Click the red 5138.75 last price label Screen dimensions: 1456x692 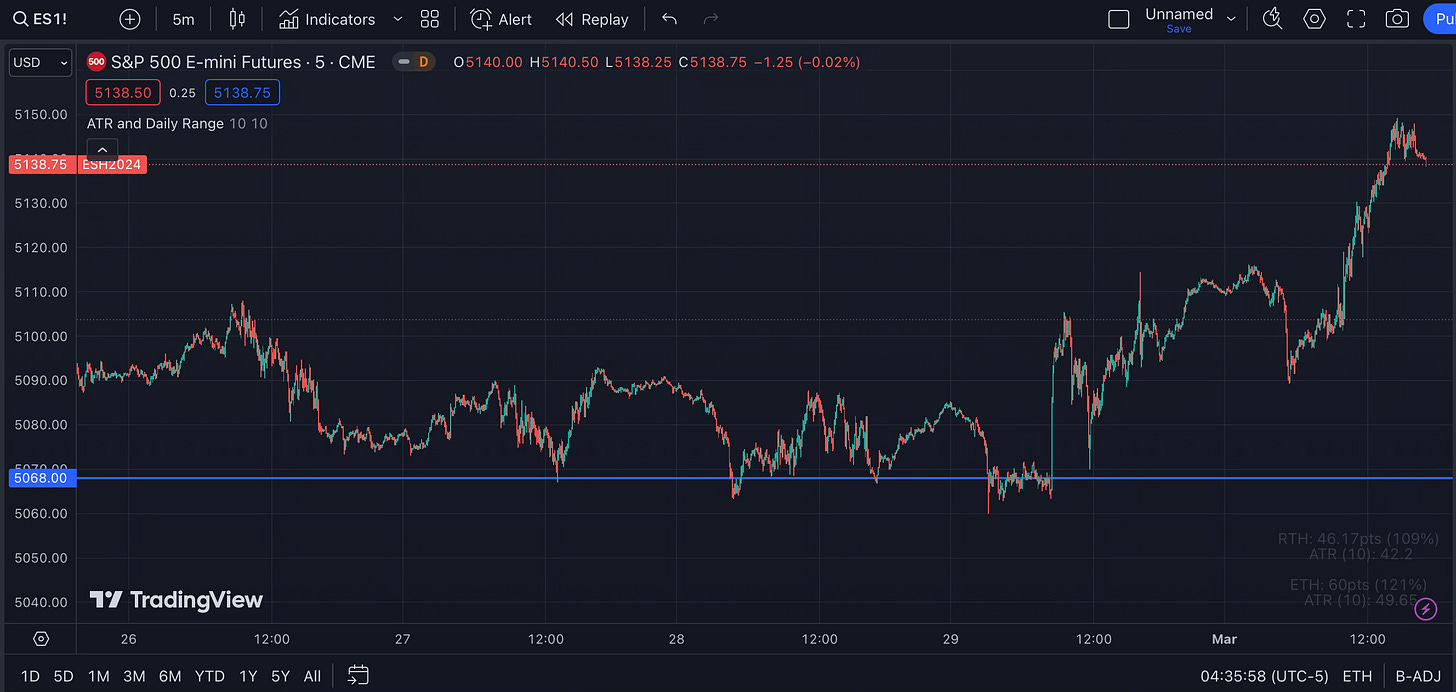pyautogui.click(x=42, y=164)
